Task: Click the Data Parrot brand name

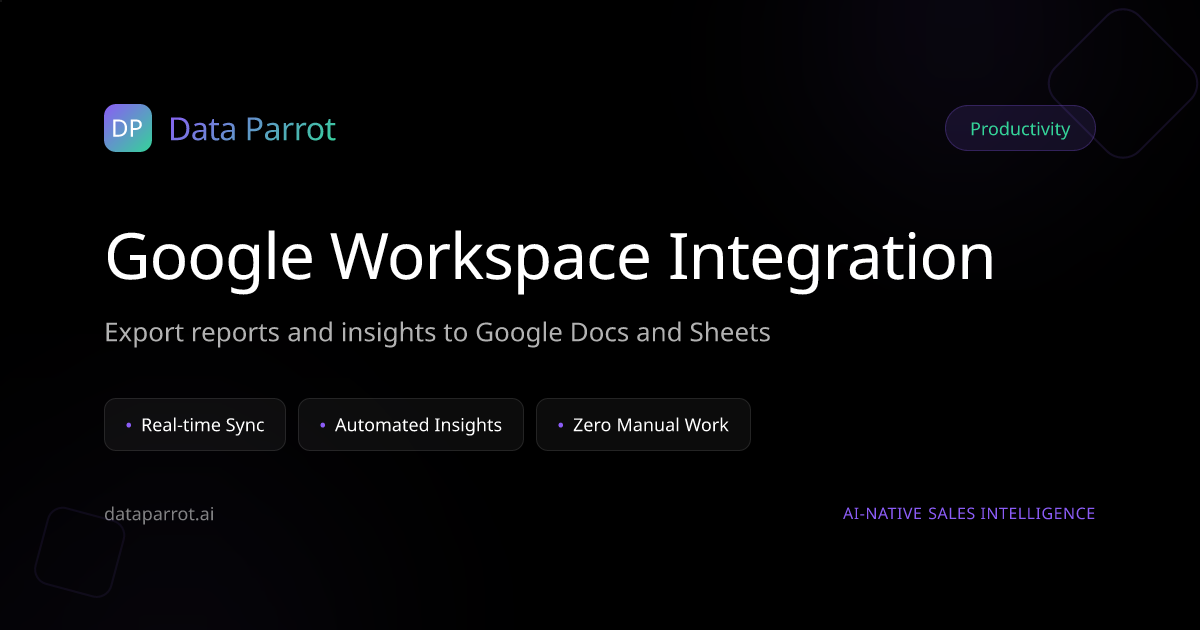Action: pos(252,129)
